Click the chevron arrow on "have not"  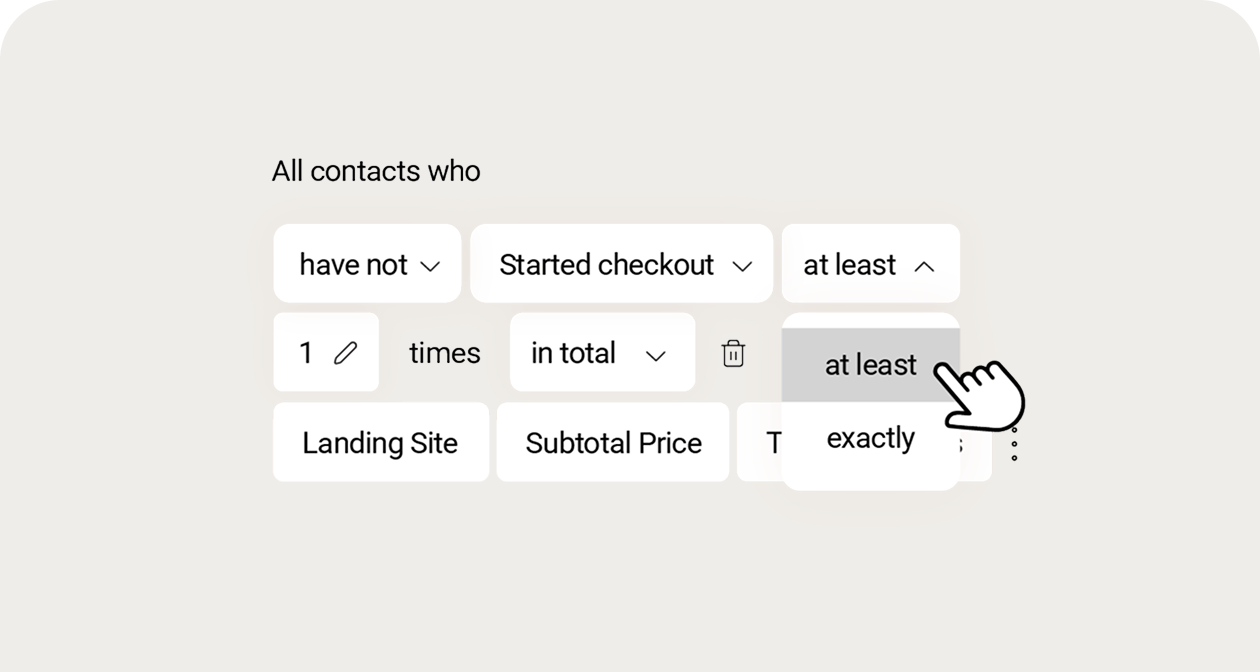(430, 266)
